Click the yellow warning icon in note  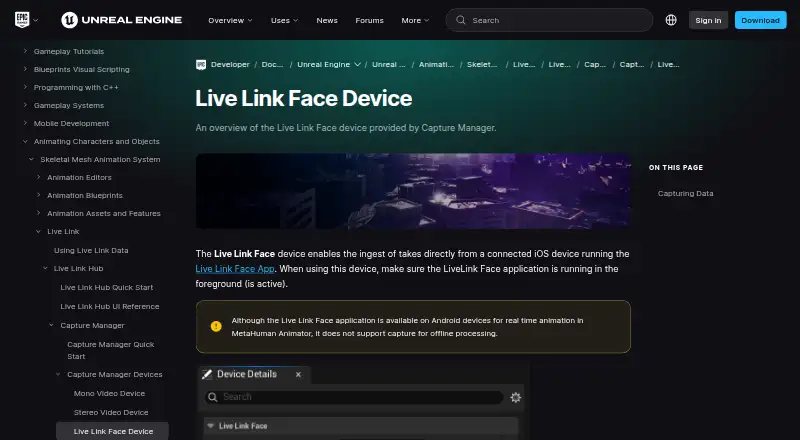pos(216,326)
